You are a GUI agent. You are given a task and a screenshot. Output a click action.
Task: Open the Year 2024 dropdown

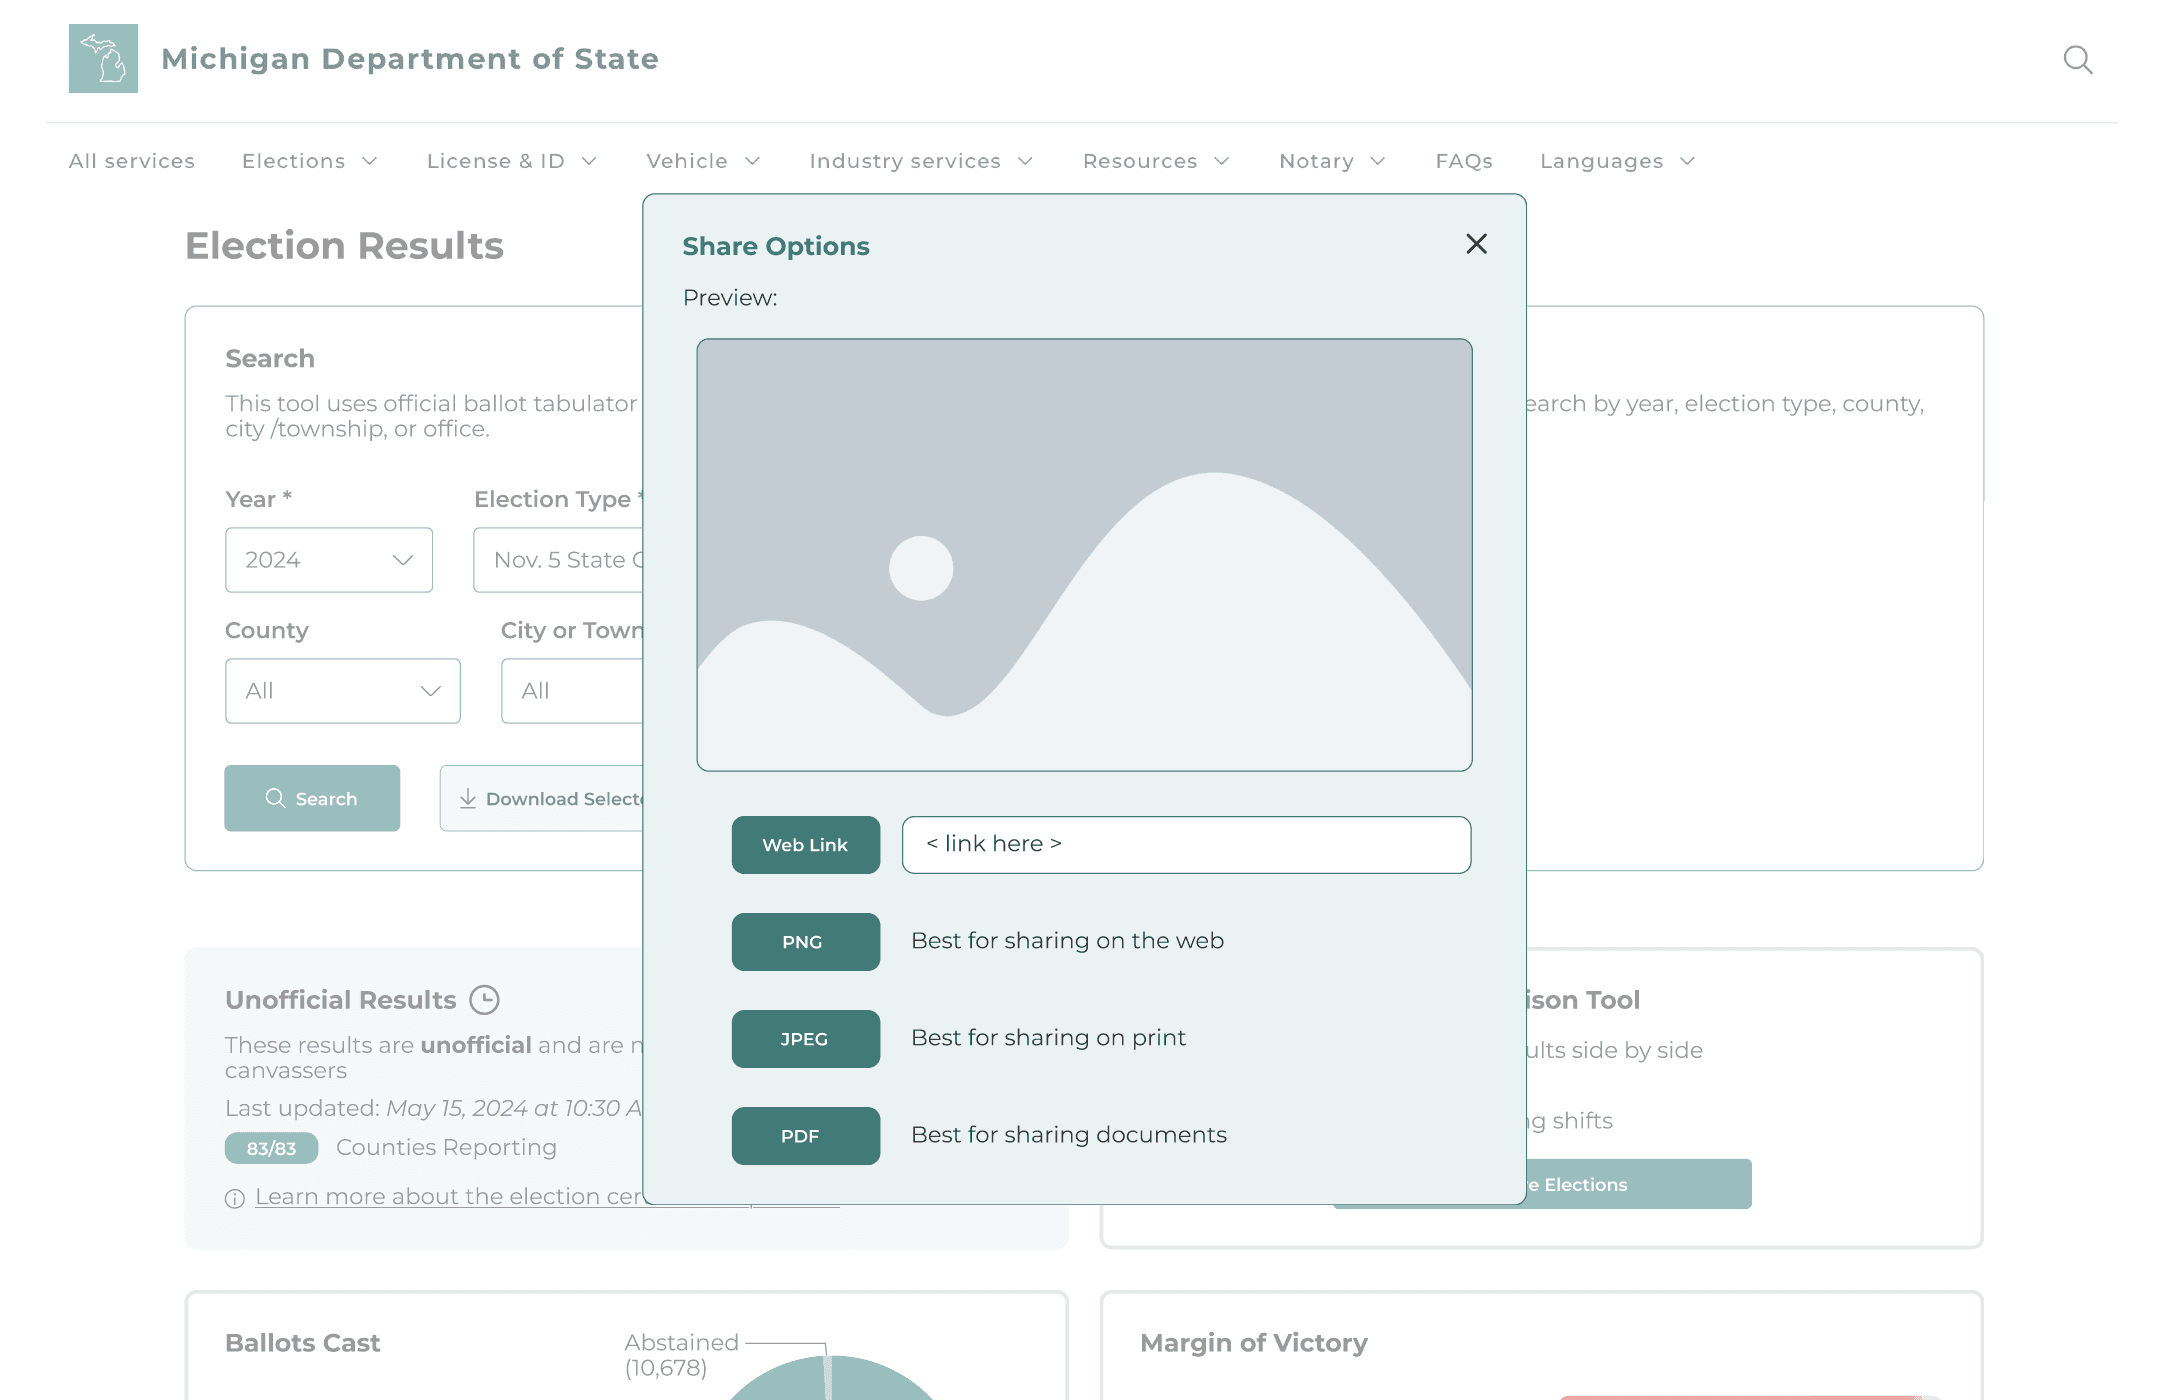[x=329, y=560]
